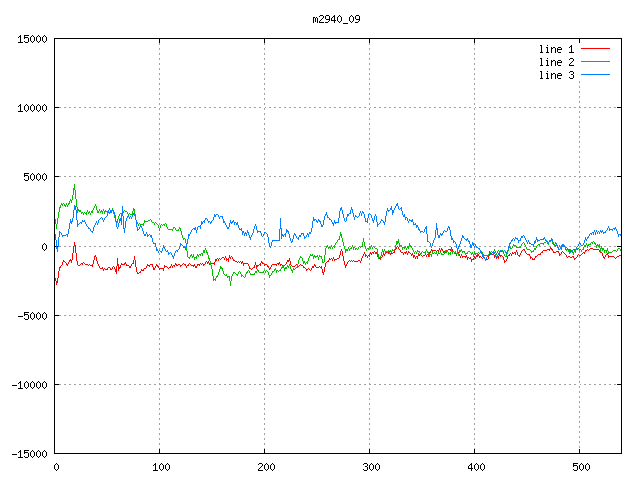Click the -15000 y-axis tick label
The width and height of the screenshot is (640, 480).
point(28,453)
